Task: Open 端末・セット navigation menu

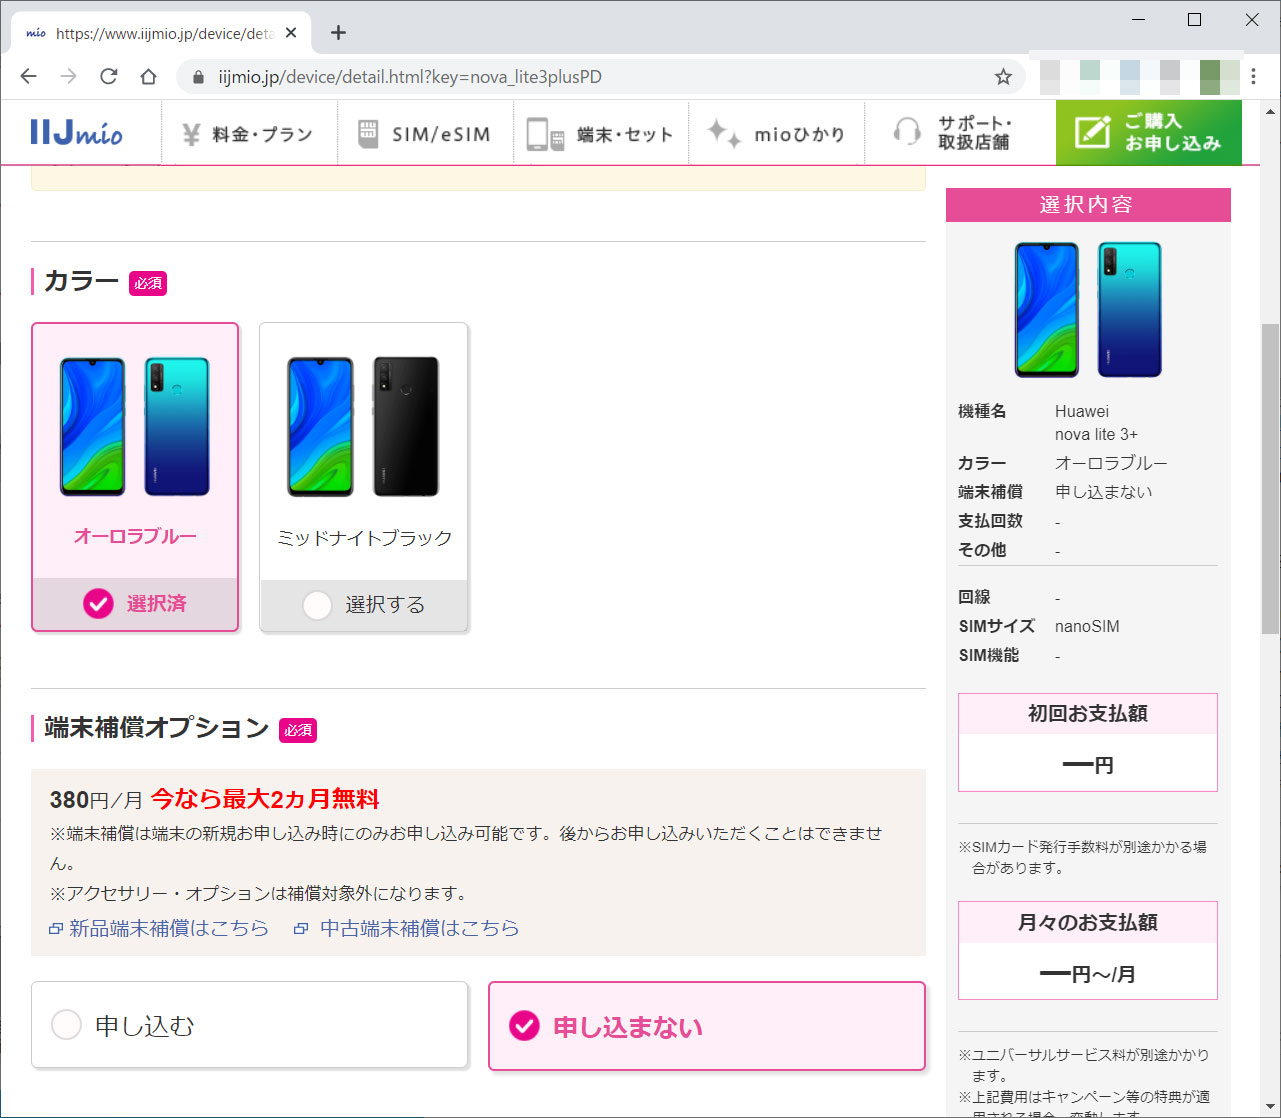Action: [601, 134]
